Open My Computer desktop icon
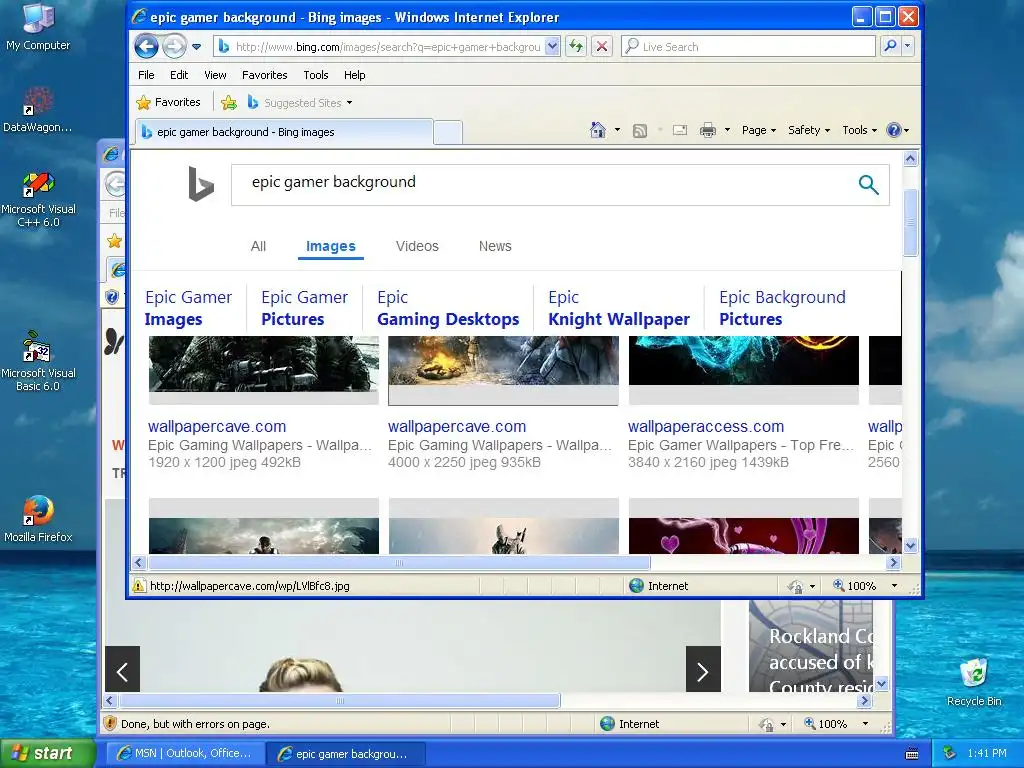This screenshot has width=1024, height=768. (x=38, y=27)
